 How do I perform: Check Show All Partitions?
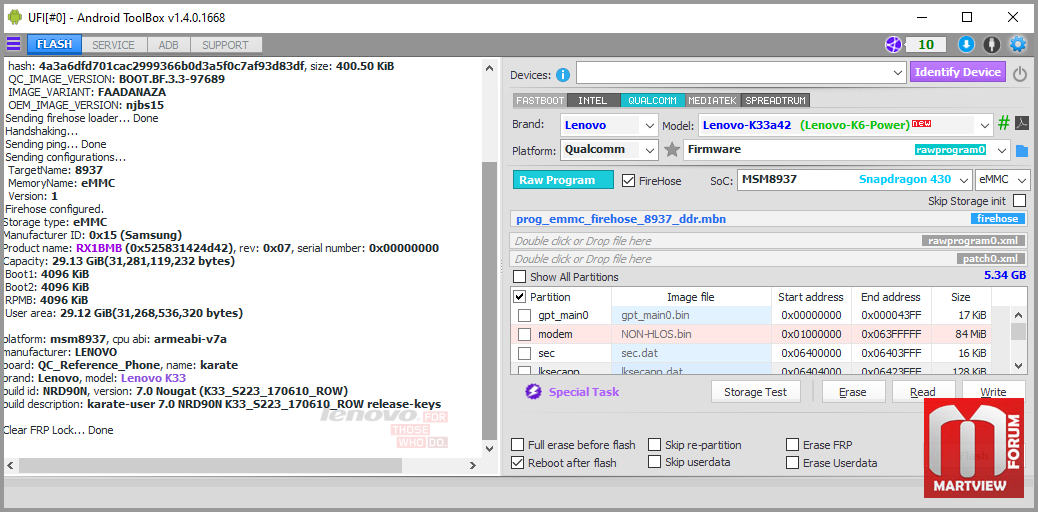coord(520,277)
